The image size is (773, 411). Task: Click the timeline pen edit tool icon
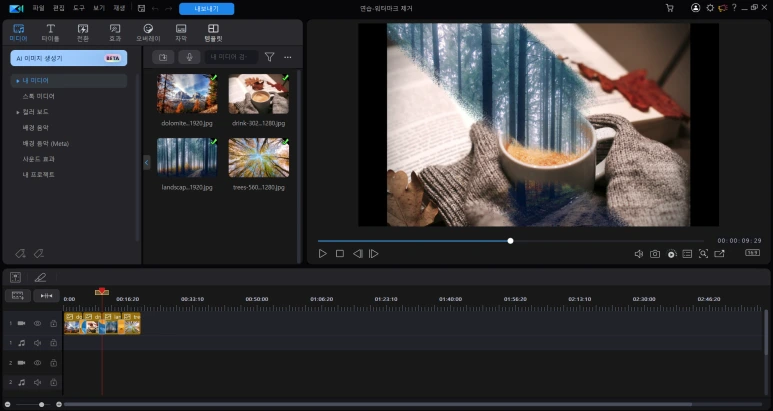tap(40, 277)
